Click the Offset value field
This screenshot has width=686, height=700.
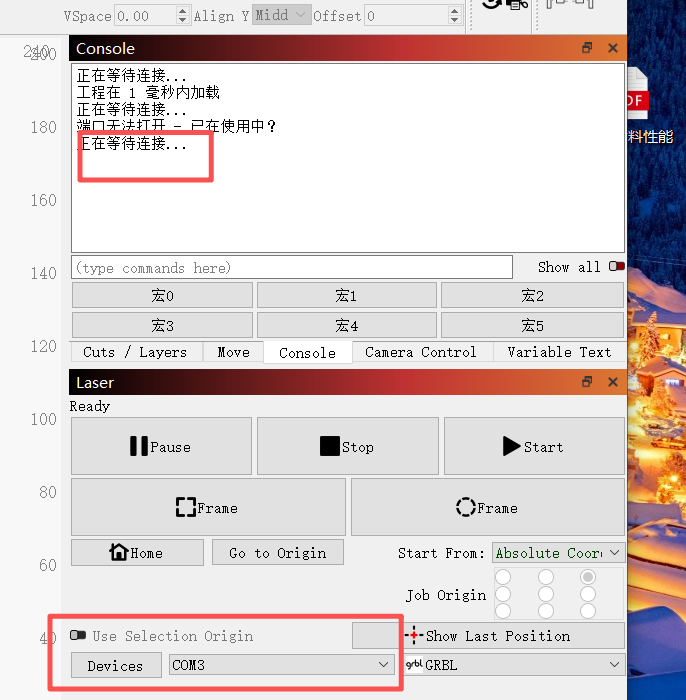(x=406, y=16)
